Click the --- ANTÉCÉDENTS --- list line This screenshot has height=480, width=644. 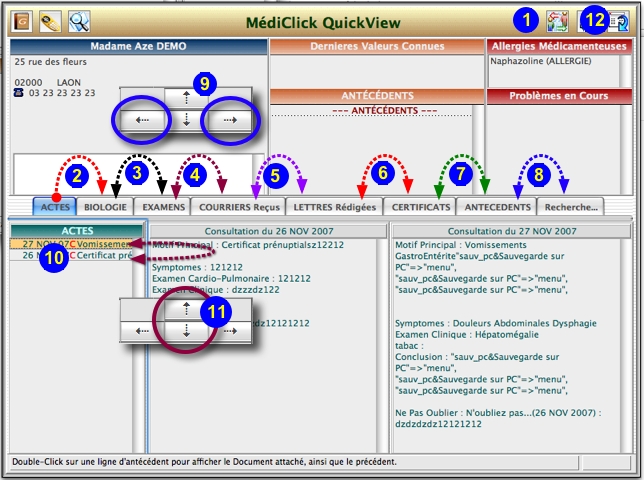click(384, 110)
